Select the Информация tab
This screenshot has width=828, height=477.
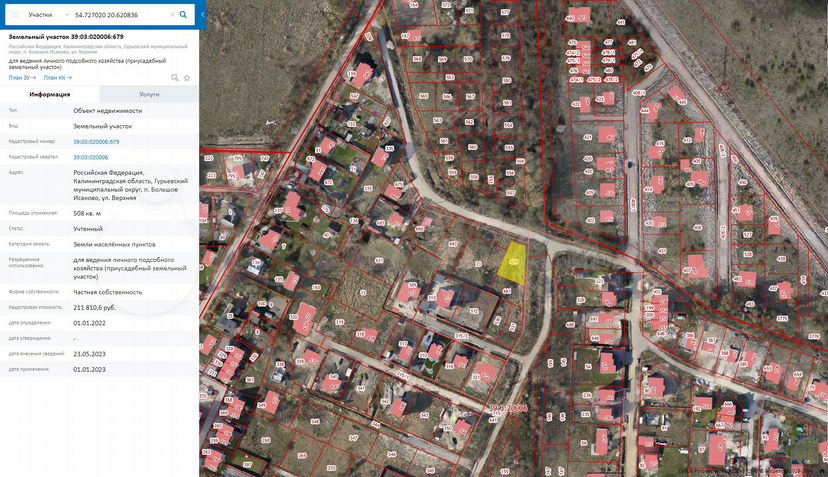click(50, 94)
